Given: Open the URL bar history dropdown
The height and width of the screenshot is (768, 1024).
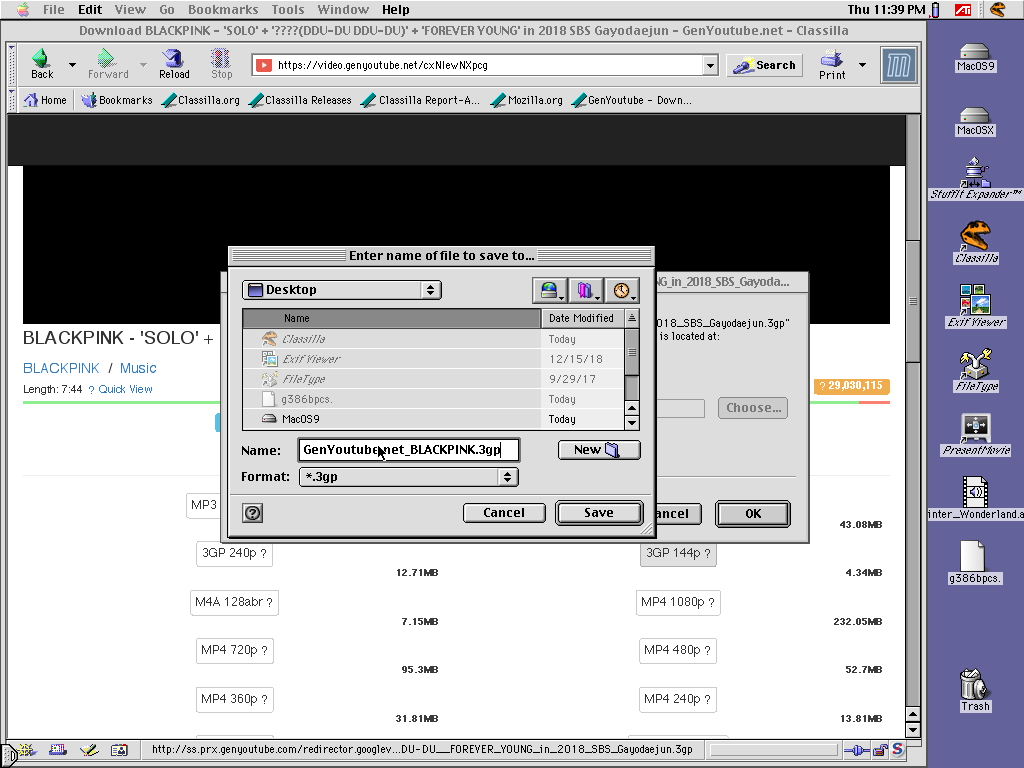Looking at the screenshot, I should coord(711,65).
